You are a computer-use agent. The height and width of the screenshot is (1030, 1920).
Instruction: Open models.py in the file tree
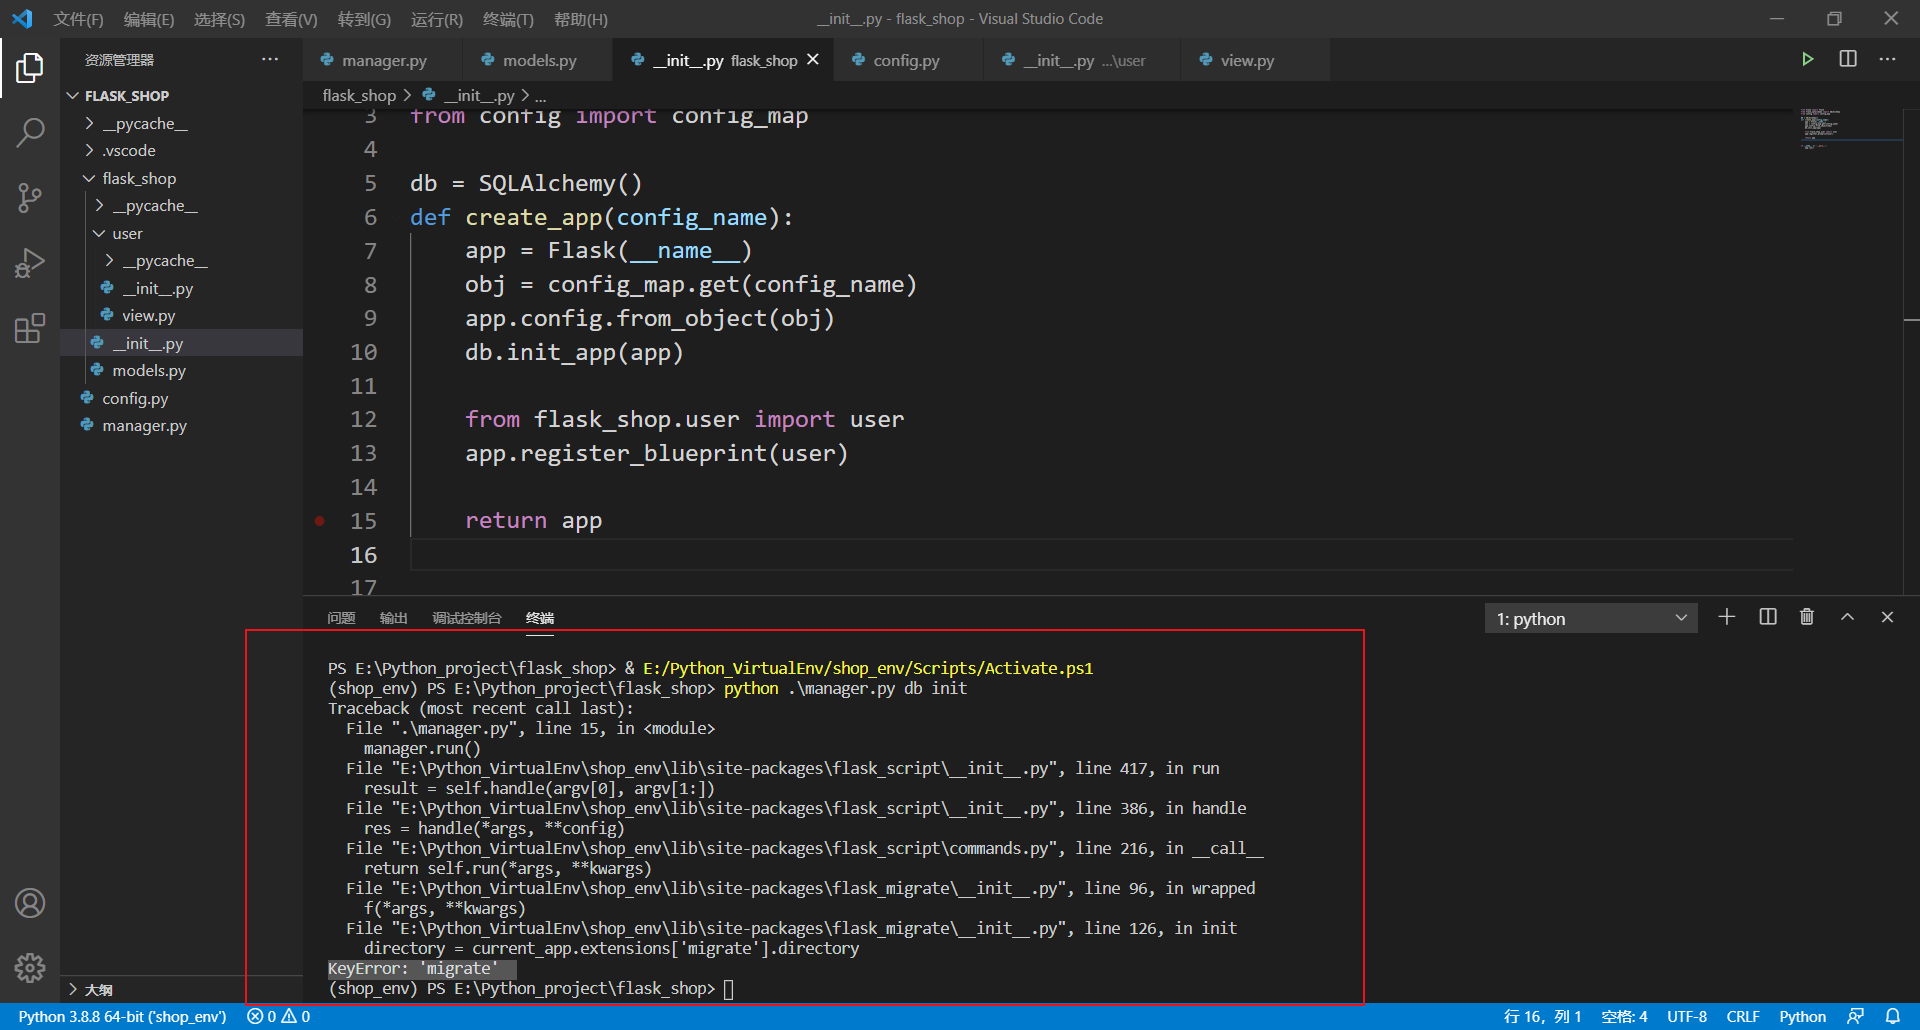click(181, 370)
